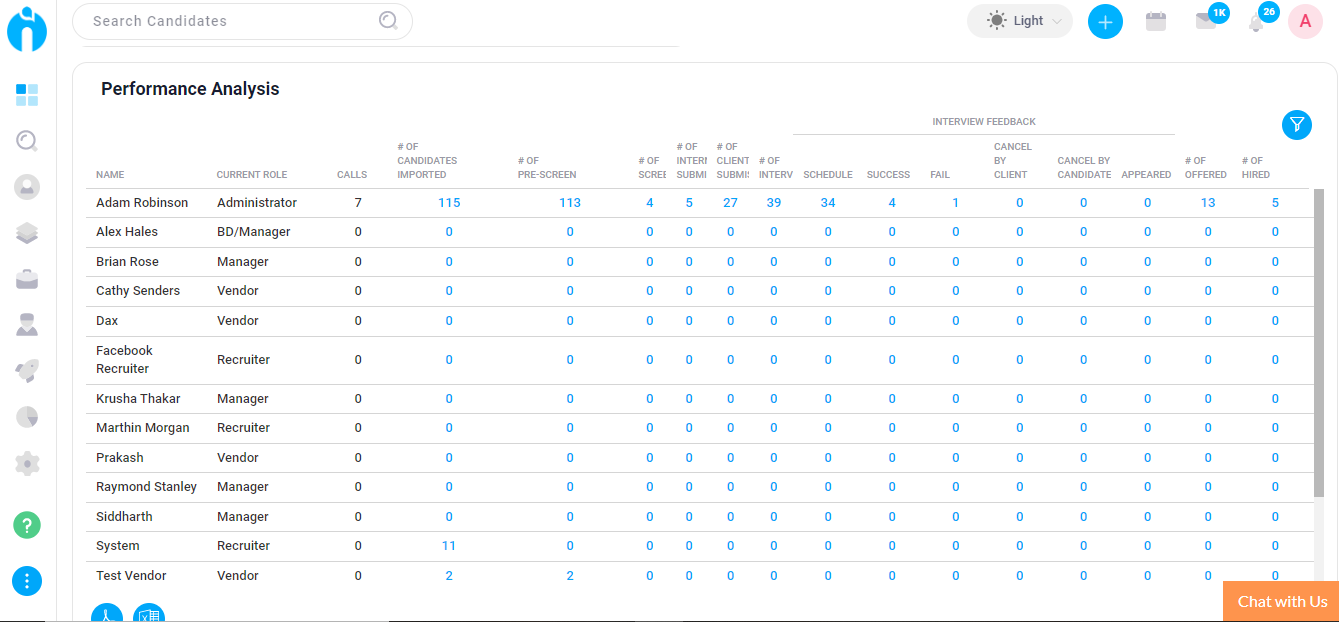This screenshot has height=622, width=1339.
Task: Export the table as Excel icon
Action: tap(149, 613)
